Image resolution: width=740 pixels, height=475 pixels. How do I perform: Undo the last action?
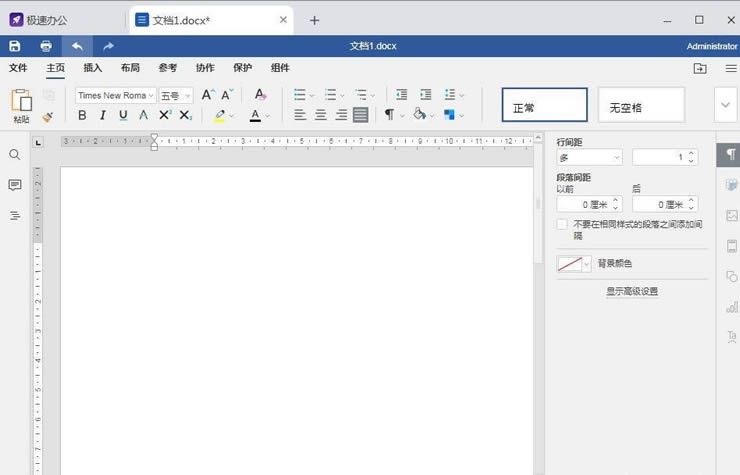click(x=77, y=46)
